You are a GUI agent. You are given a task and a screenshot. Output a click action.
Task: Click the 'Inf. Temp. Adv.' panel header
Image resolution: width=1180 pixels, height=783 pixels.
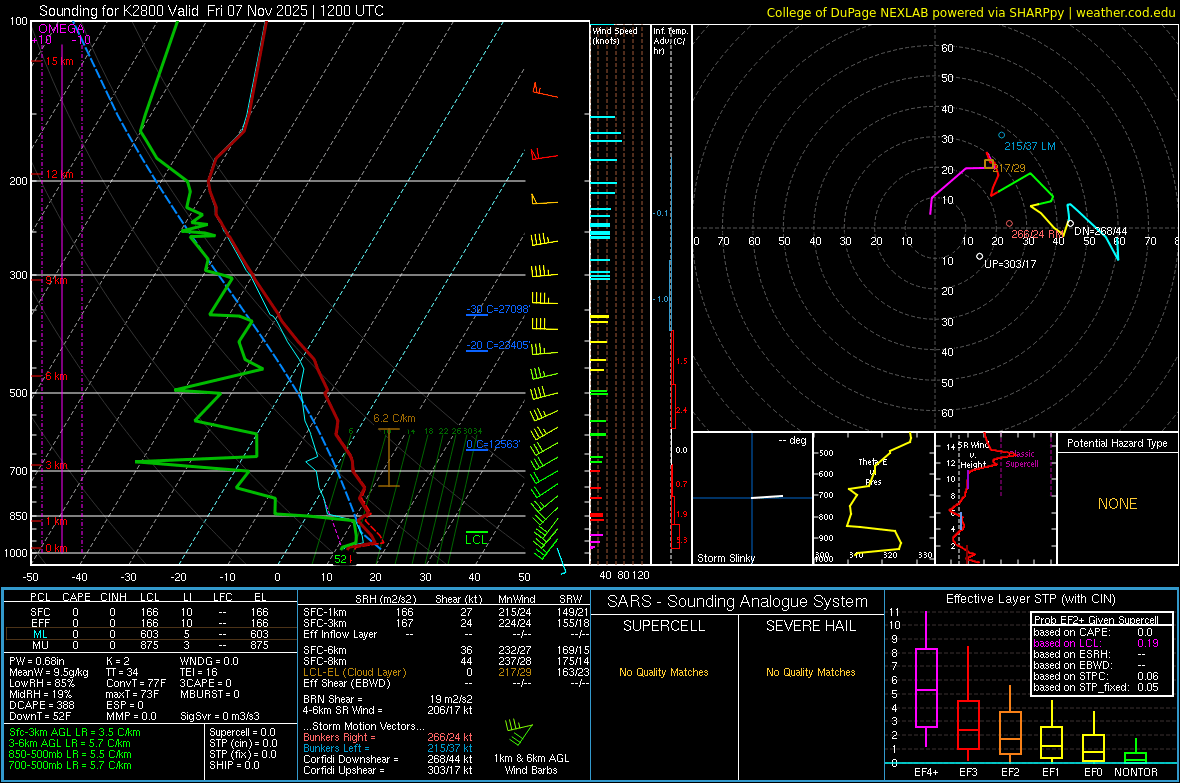(x=670, y=41)
